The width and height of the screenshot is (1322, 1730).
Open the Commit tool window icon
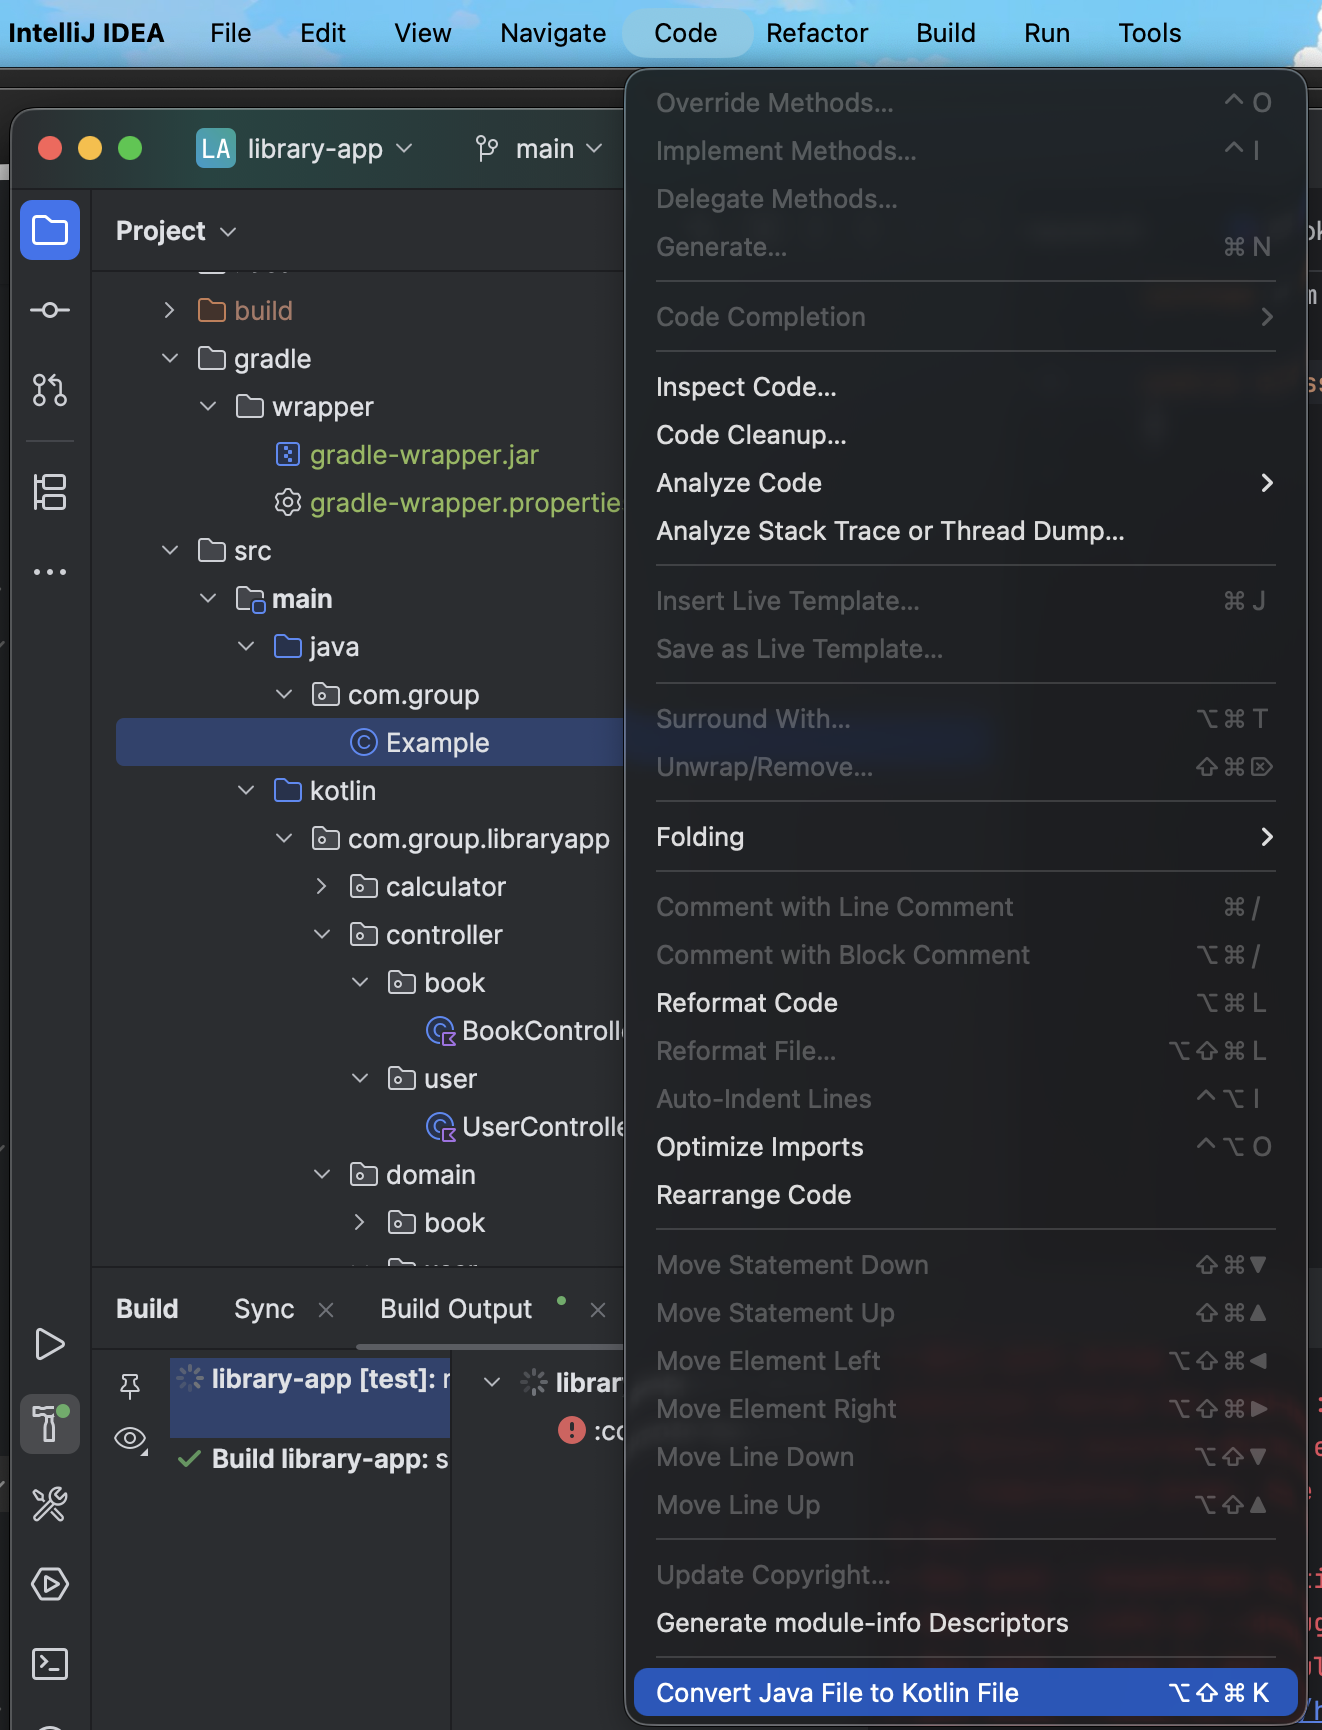pyautogui.click(x=50, y=310)
